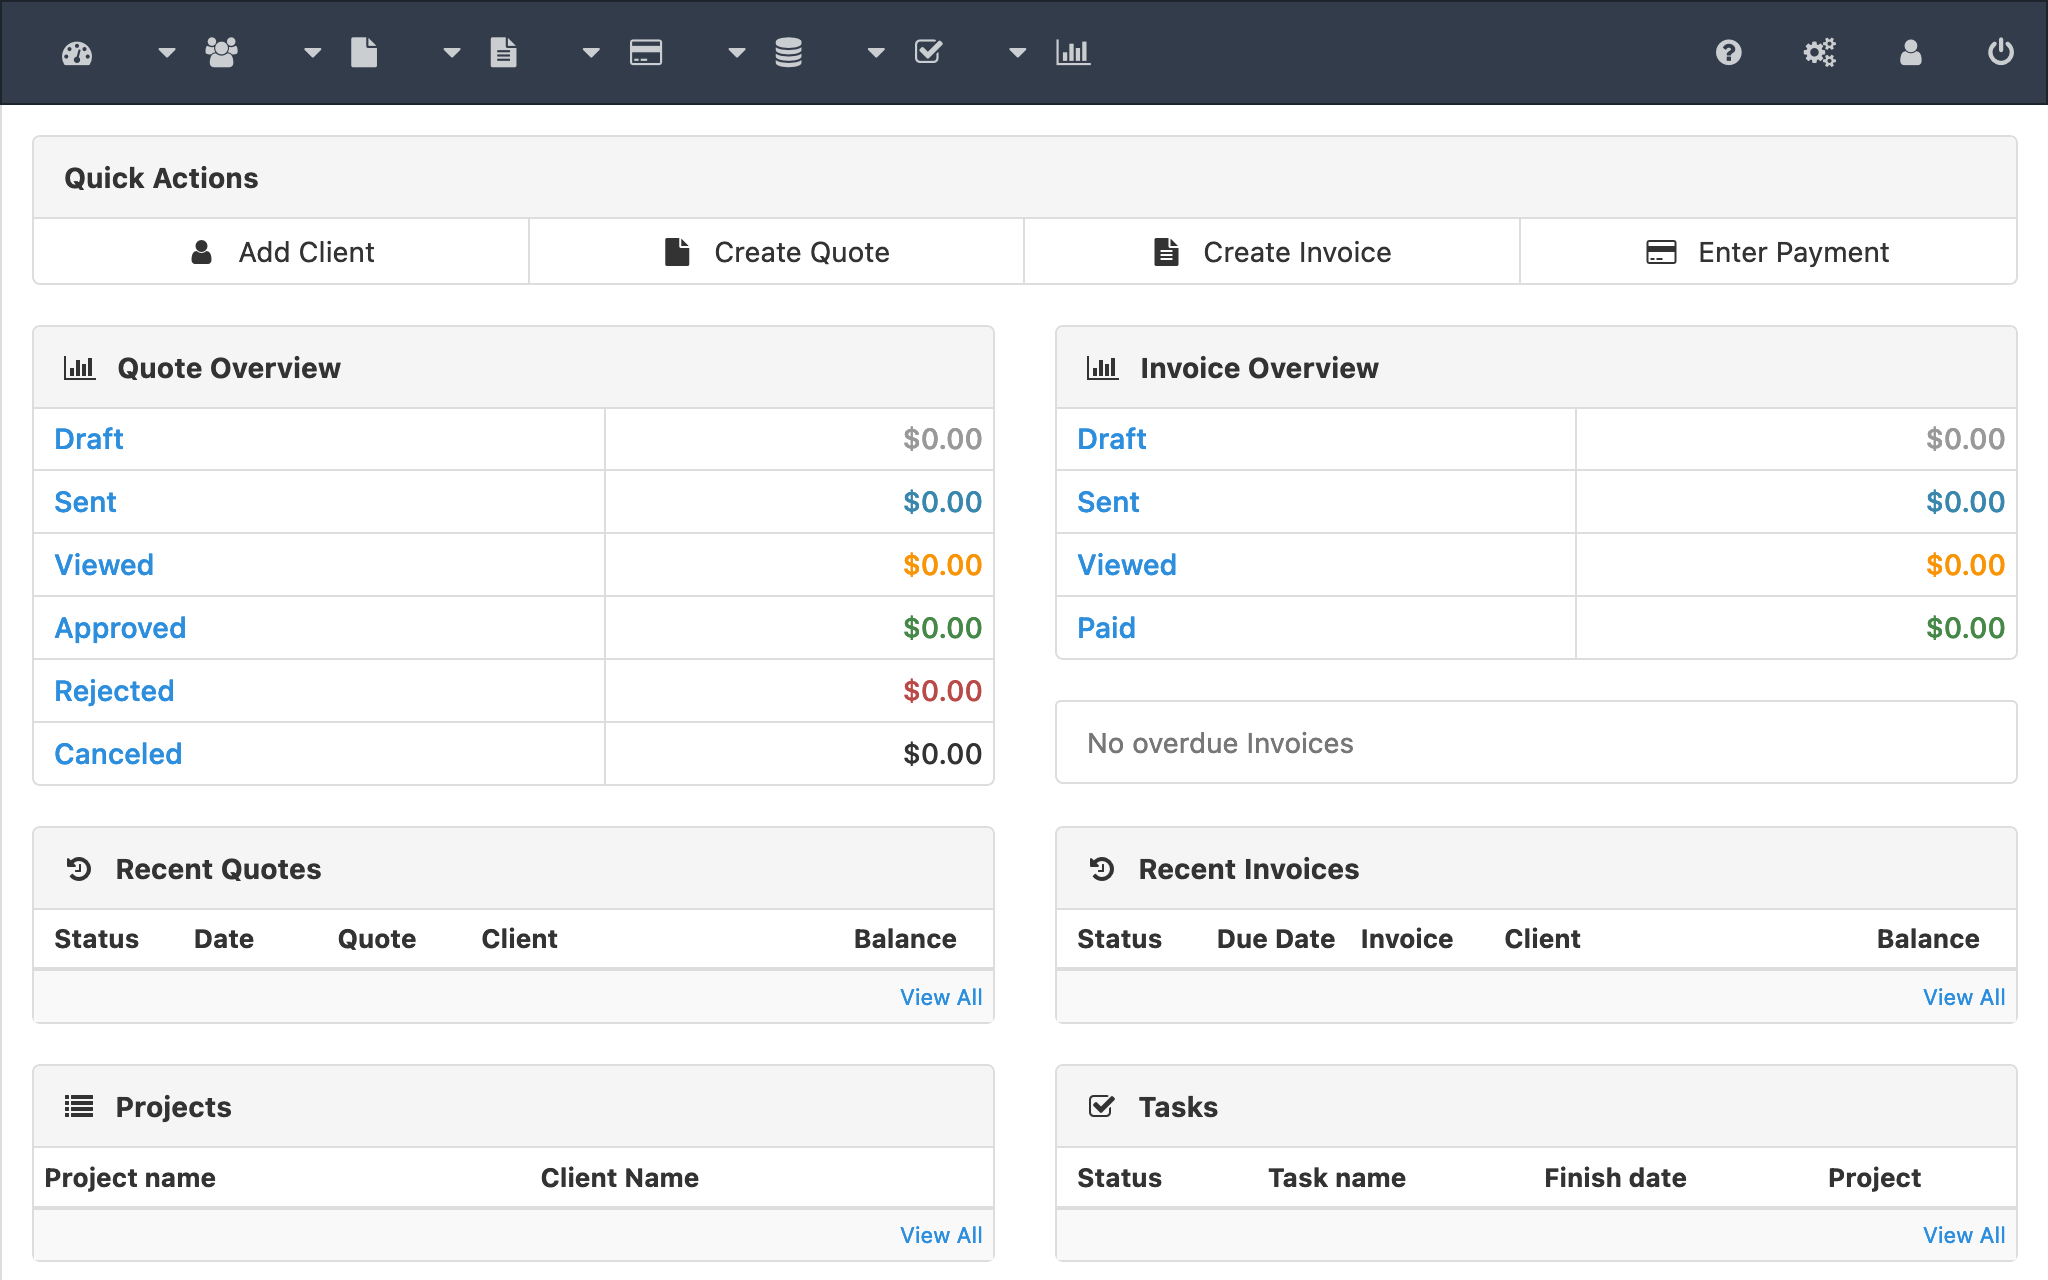Click the Clients group icon in navbar
2048x1280 pixels.
tap(221, 52)
